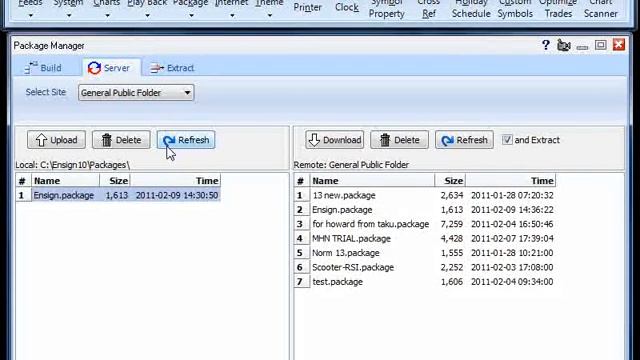Click the remote Delete button
640x360 pixels.
coord(399,140)
